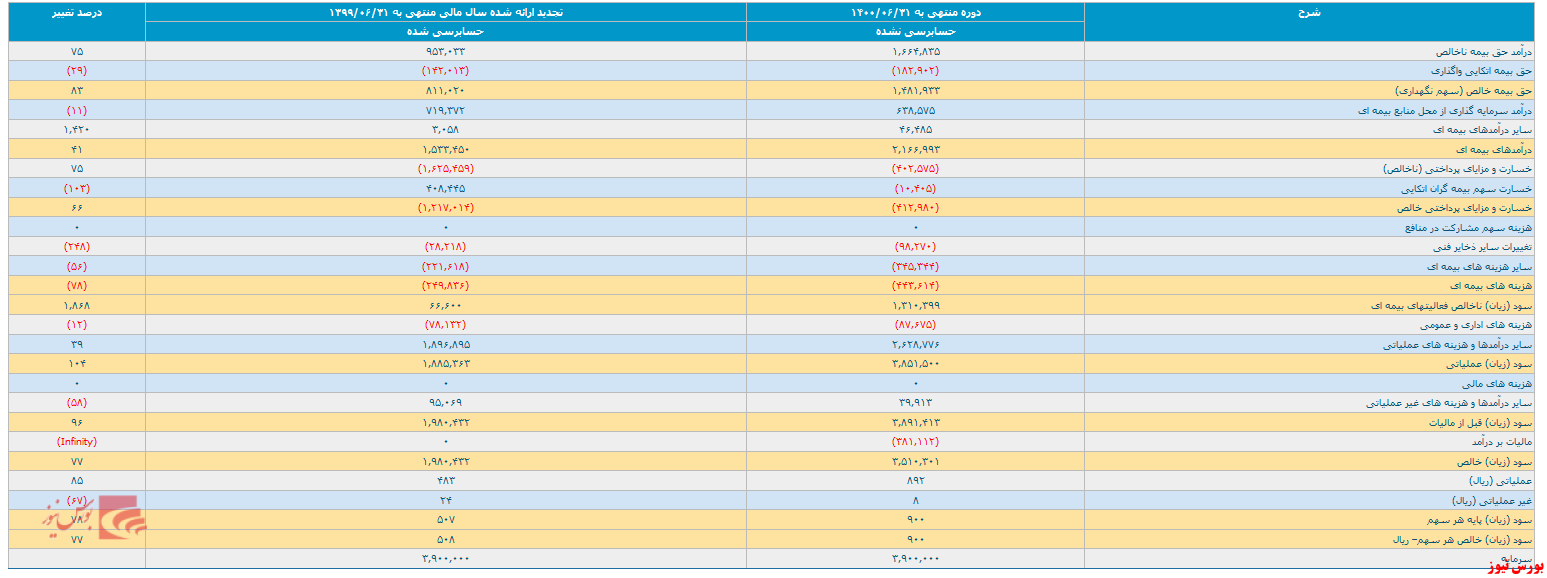Click row label 'غیر عملیاتی (ریال)'
Screen dimensions: 1547x578
(x=1493, y=500)
